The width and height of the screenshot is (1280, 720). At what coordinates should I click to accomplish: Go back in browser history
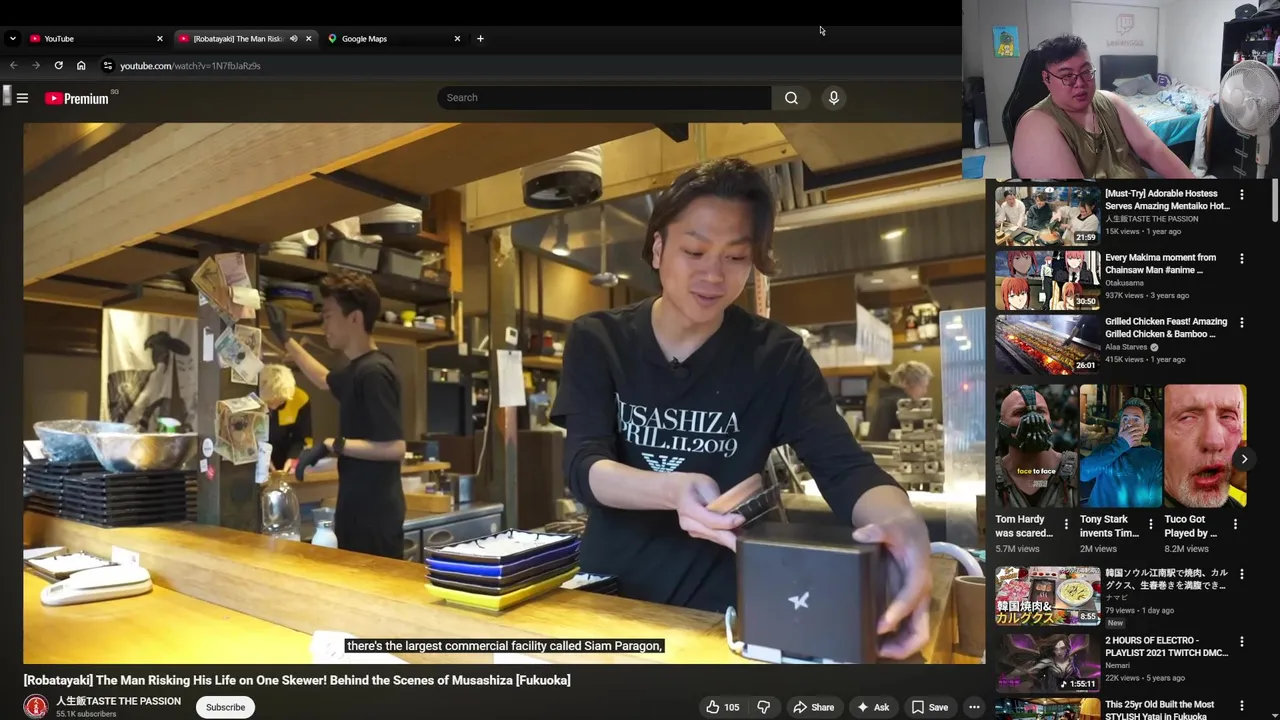[14, 66]
